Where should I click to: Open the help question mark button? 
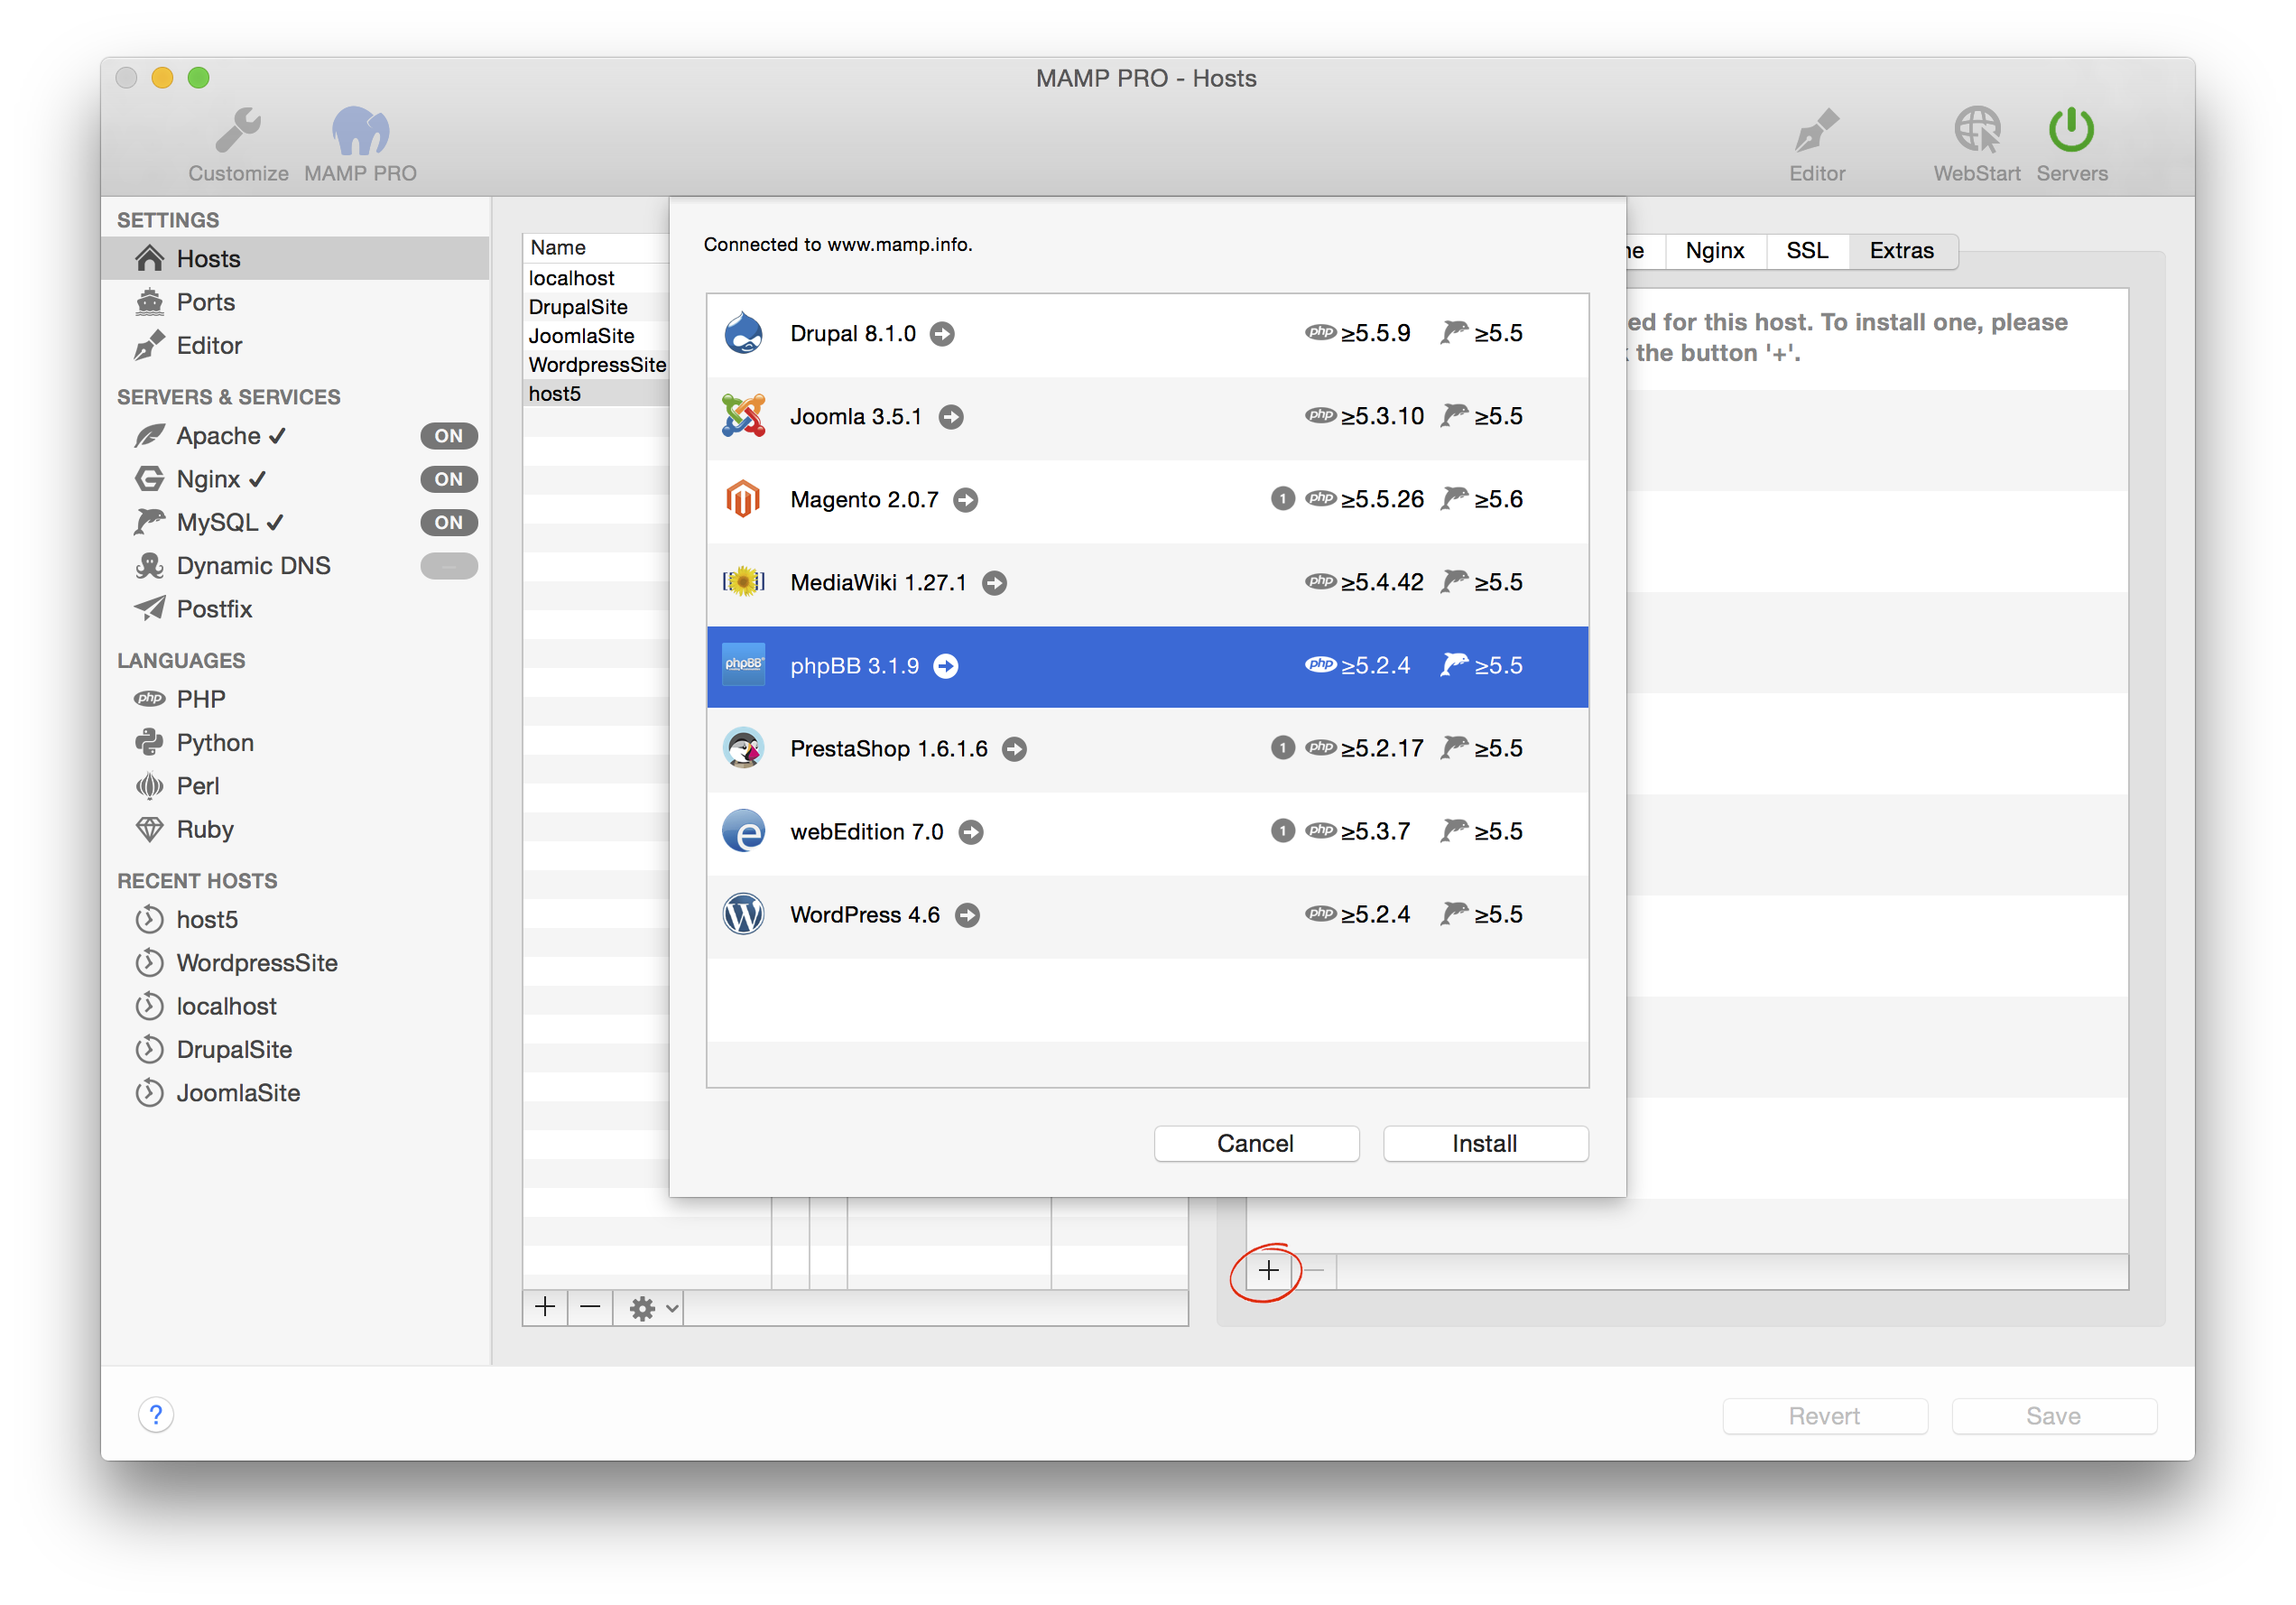(x=156, y=1415)
